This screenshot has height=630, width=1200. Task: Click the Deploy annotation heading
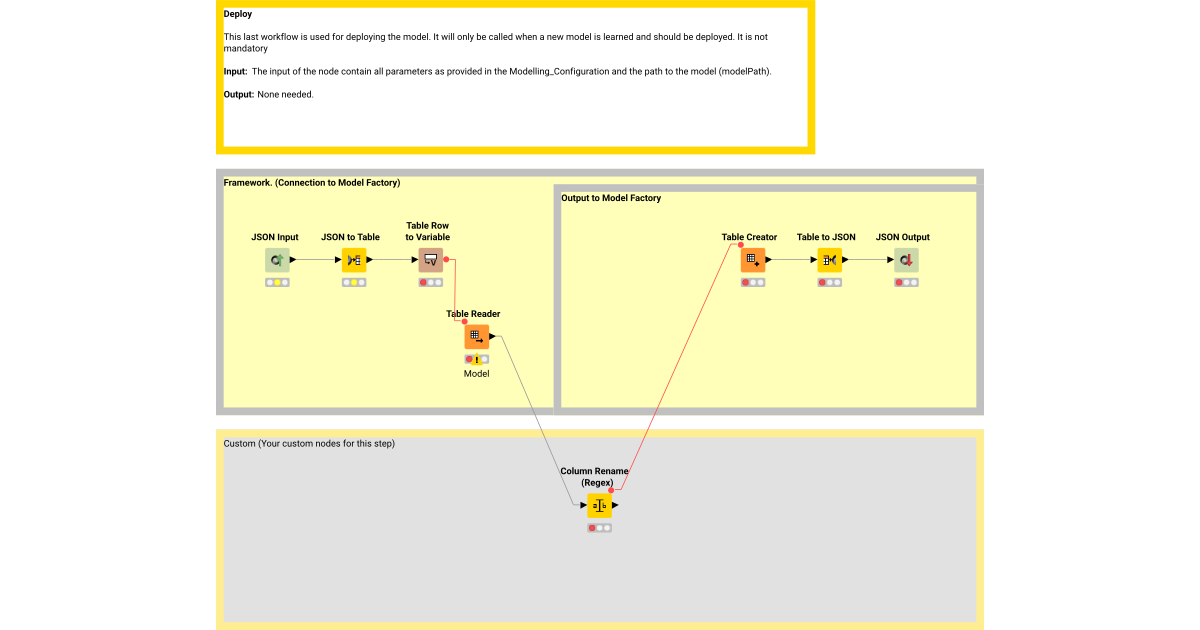(238, 14)
